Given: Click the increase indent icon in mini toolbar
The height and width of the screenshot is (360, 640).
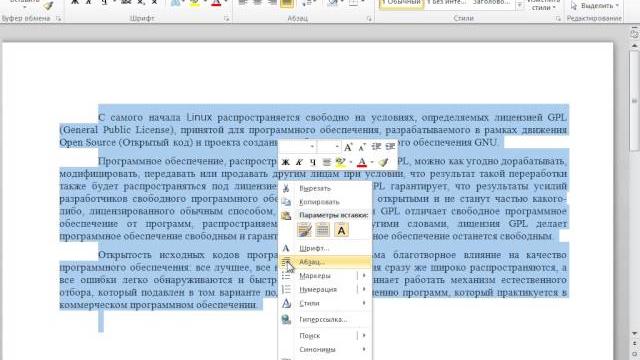Looking at the screenshot, I should point(390,147).
